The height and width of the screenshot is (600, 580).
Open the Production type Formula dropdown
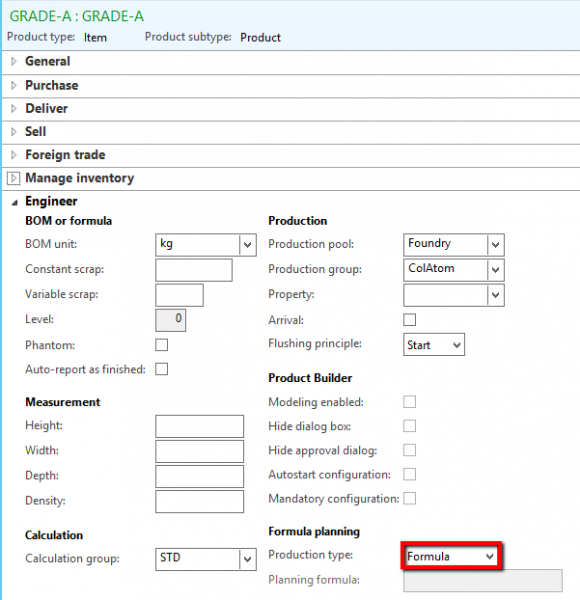coord(451,556)
